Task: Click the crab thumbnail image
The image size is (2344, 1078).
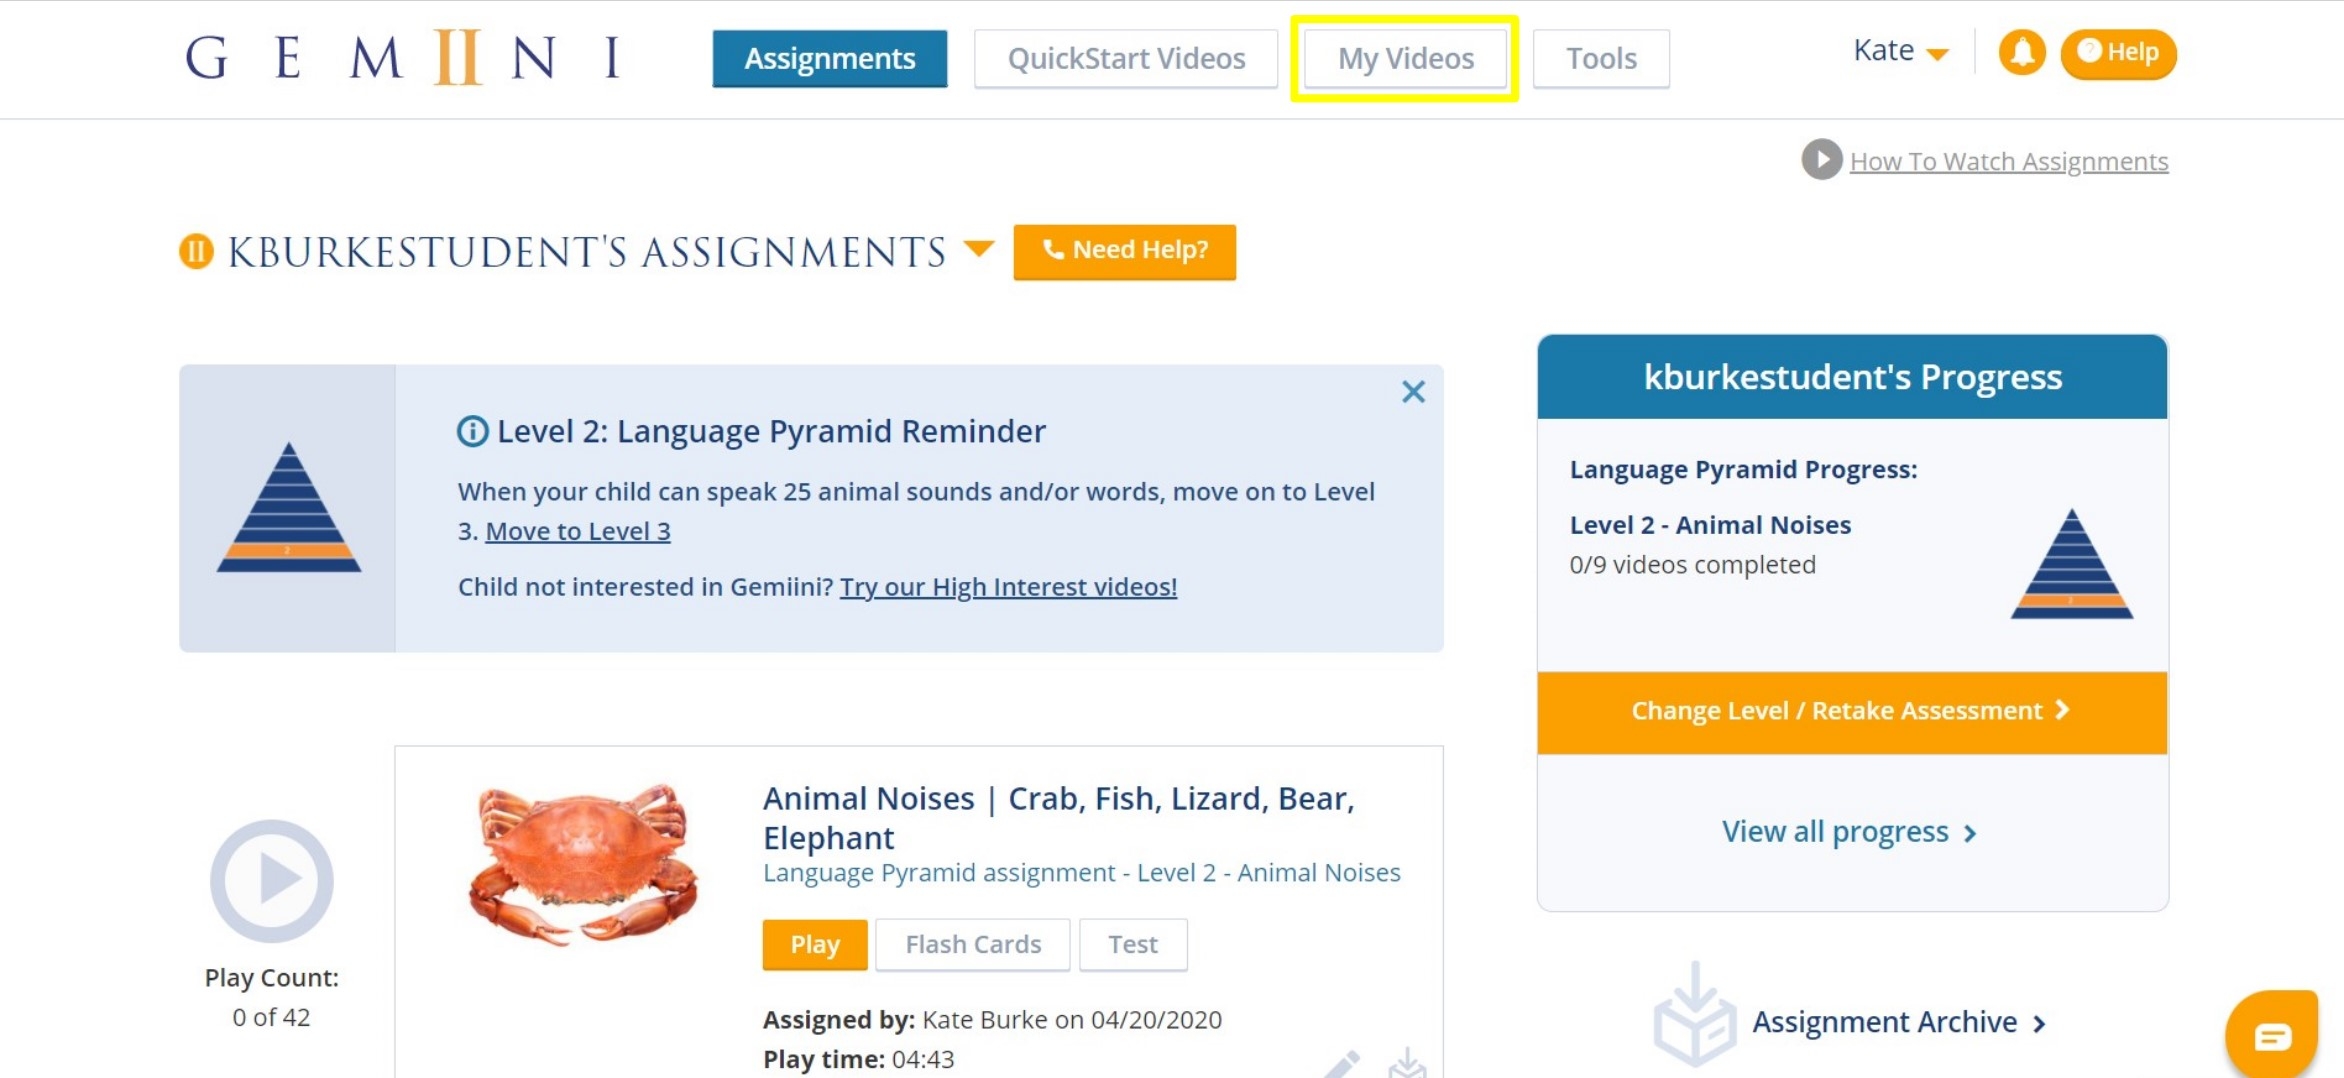Action: 583,864
